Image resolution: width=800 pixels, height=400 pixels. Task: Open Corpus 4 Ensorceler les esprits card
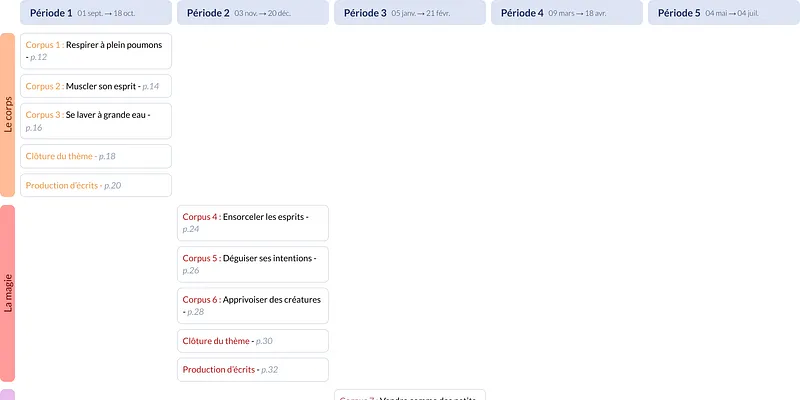point(253,223)
